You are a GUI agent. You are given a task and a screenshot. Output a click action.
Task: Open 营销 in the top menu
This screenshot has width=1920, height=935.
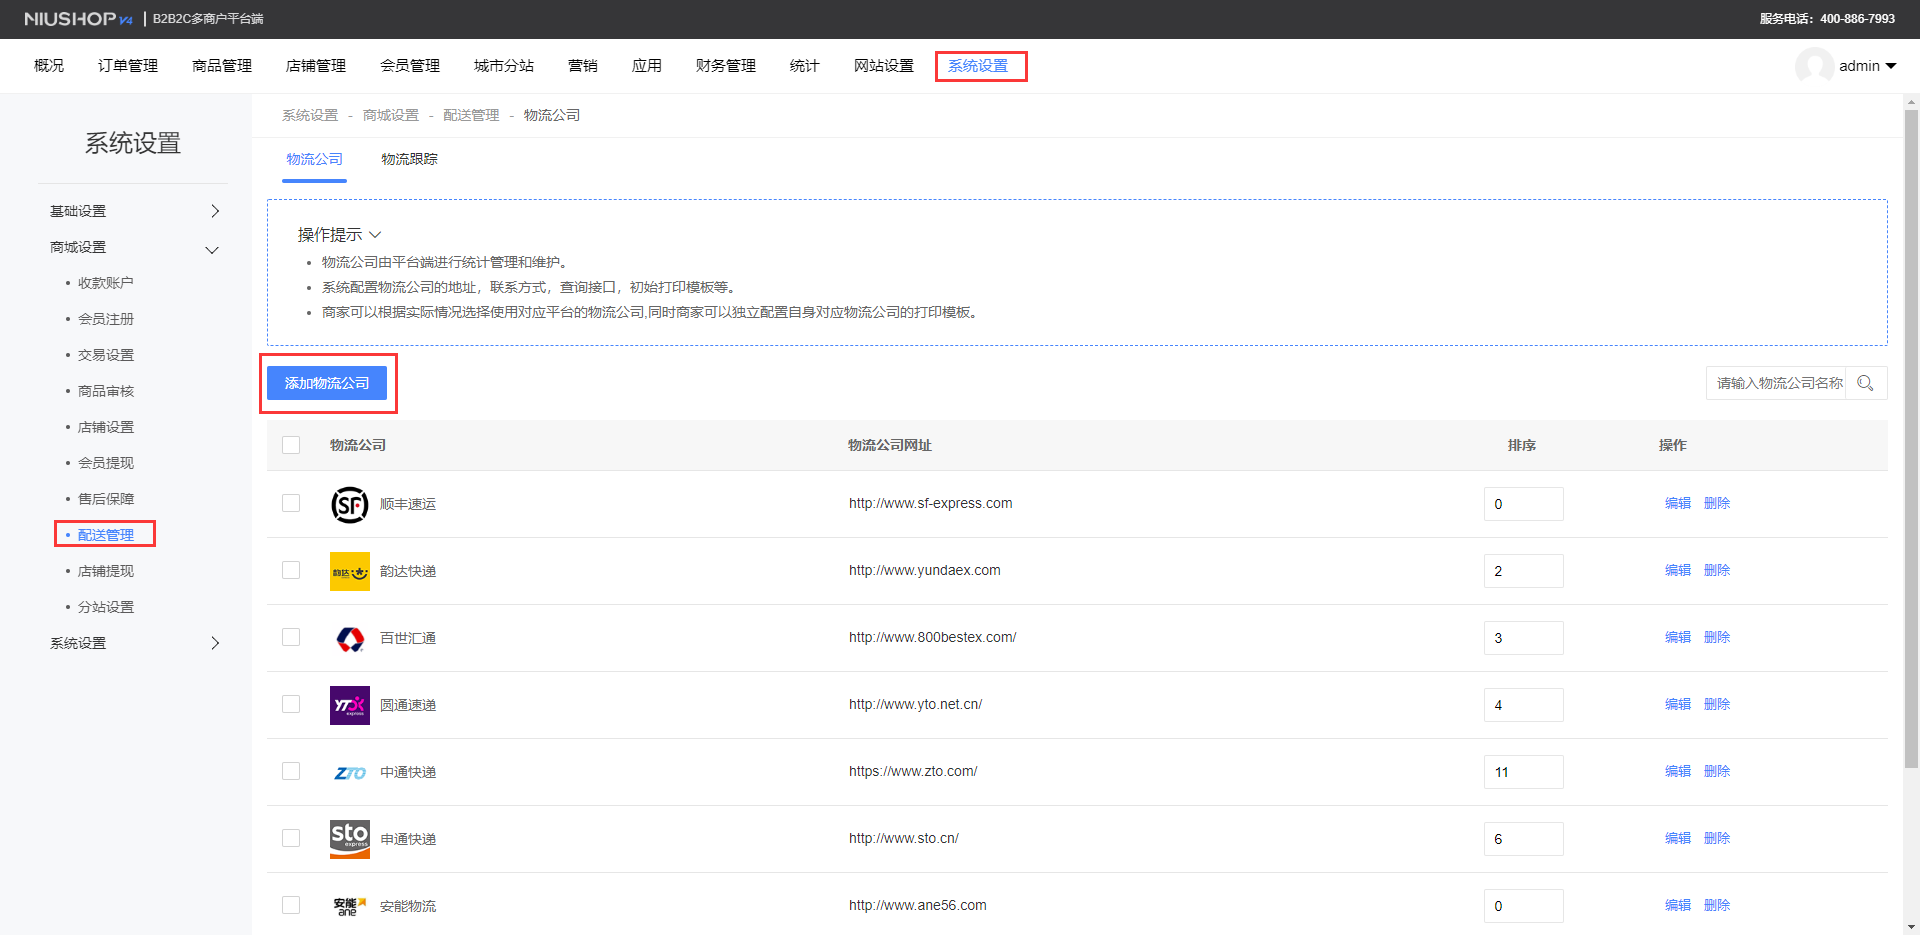[x=583, y=66]
